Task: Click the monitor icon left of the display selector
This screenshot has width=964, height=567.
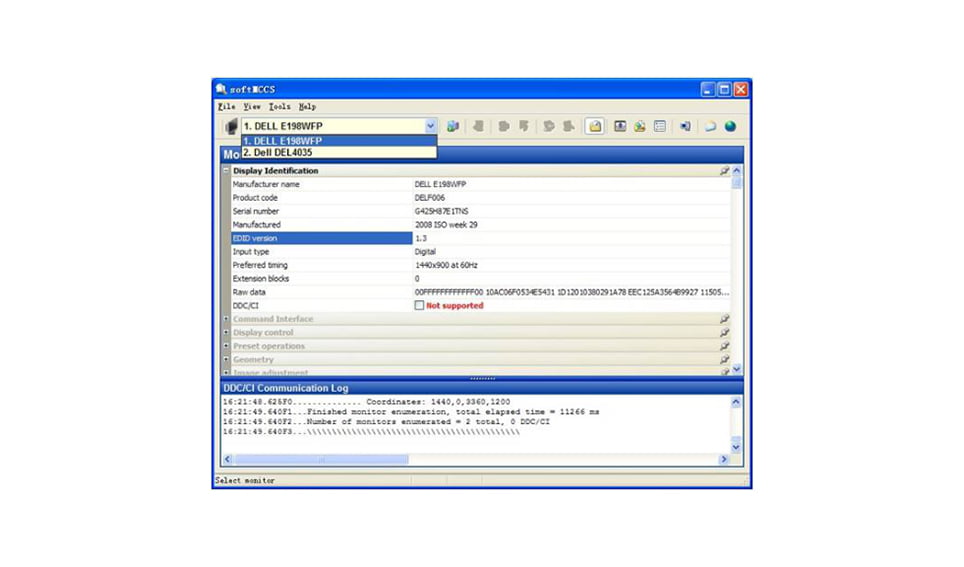Action: [231, 126]
